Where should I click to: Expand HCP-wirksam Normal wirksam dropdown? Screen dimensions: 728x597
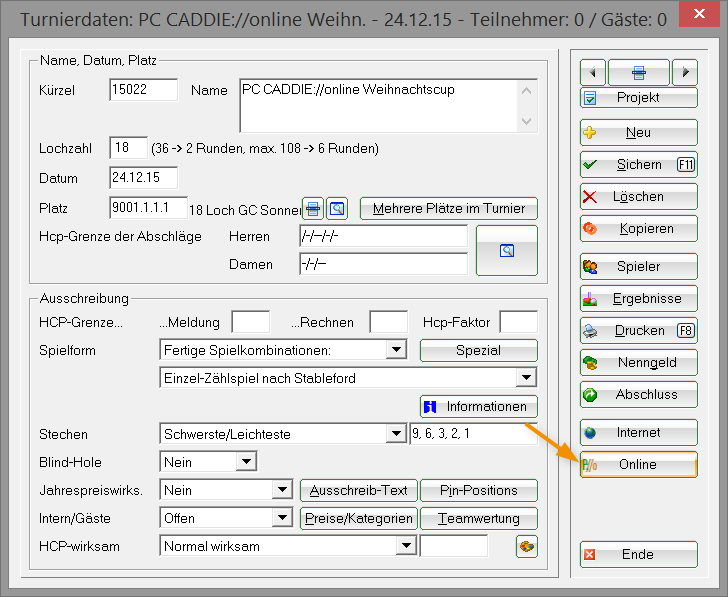(x=406, y=546)
